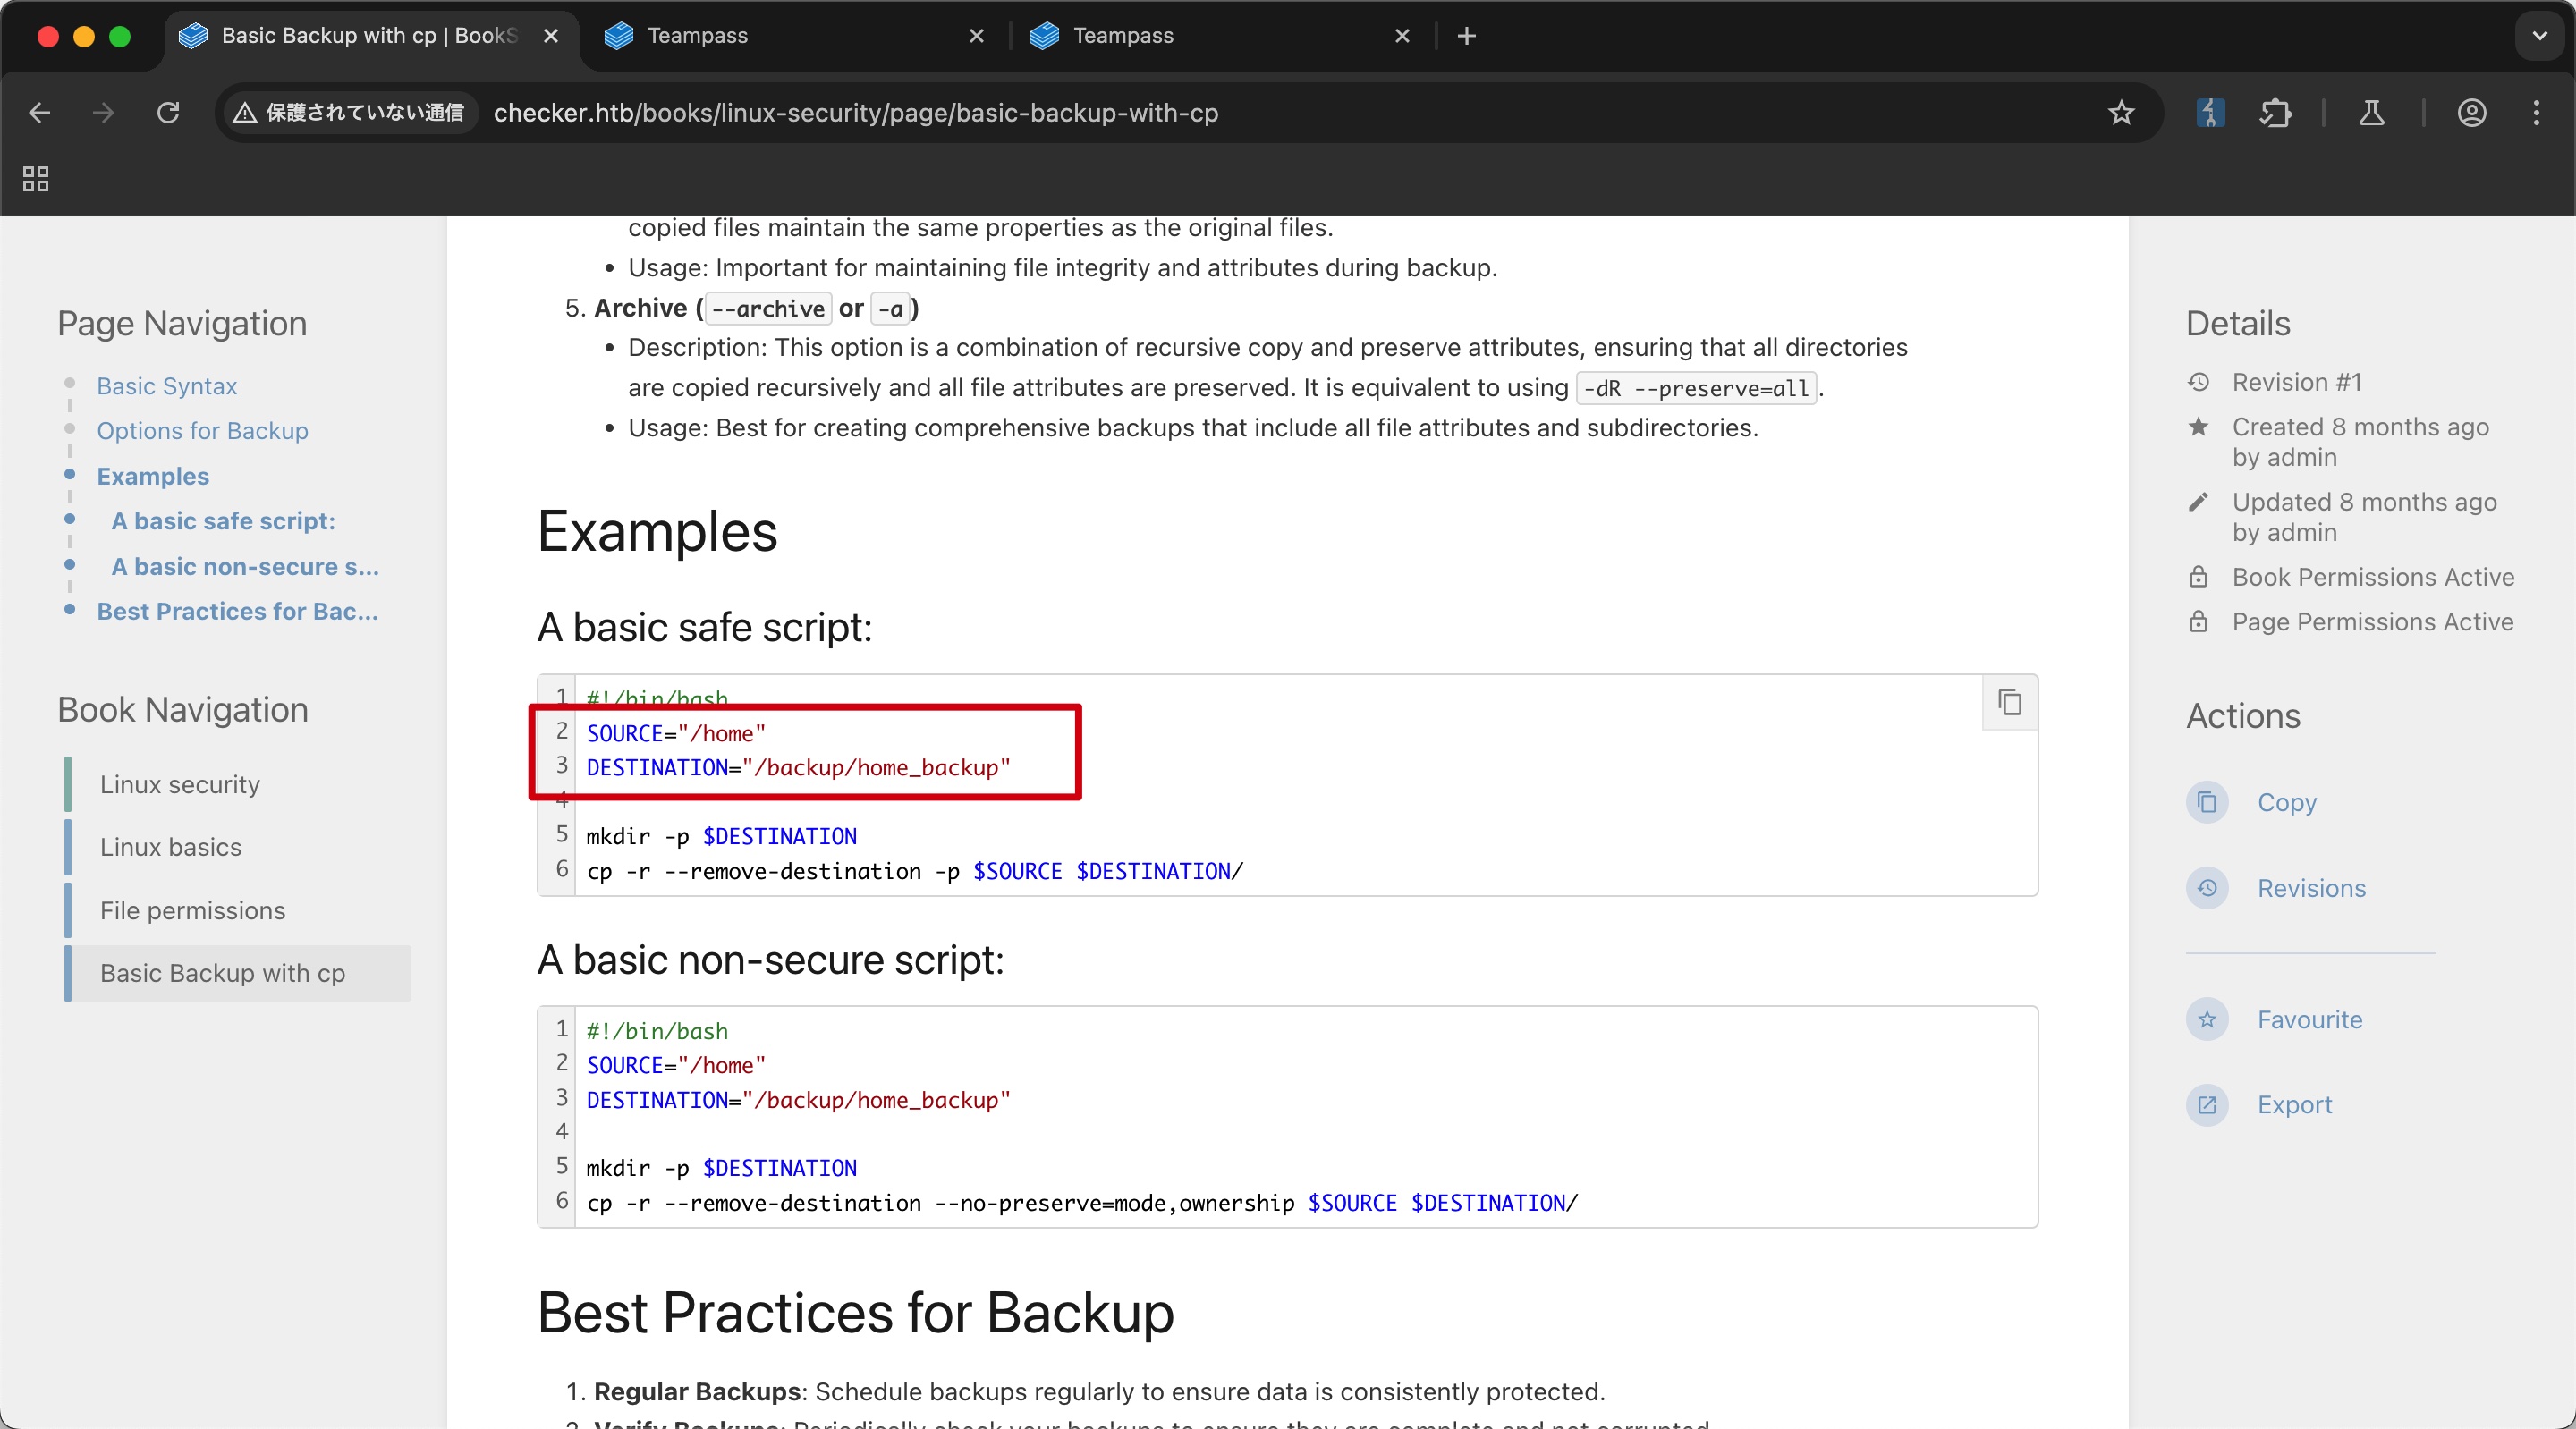Expand the tab search chevron dropdown
The image size is (2576, 1429).
(2539, 36)
